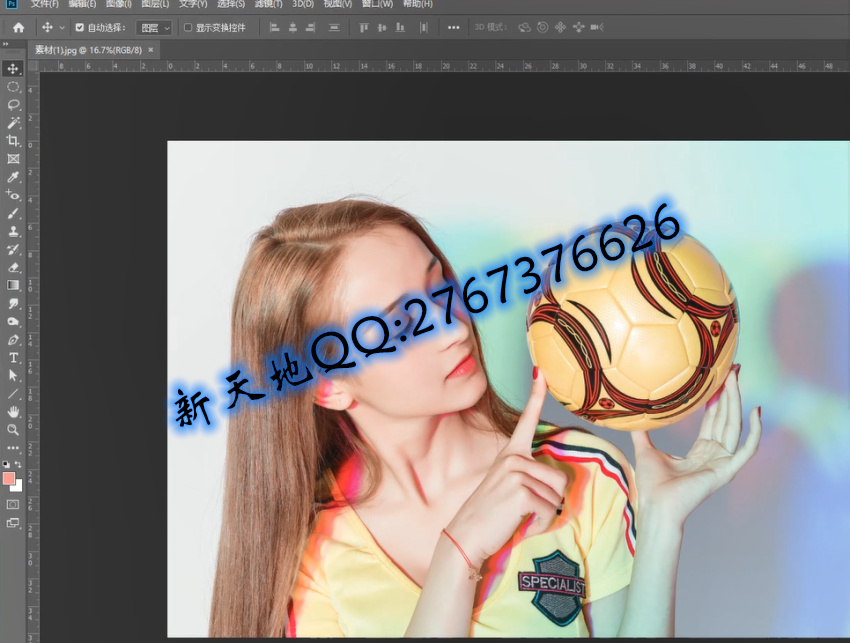Open the ellipsis overflow menu in options bar
Image resolution: width=850 pixels, height=643 pixels.
pos(452,27)
